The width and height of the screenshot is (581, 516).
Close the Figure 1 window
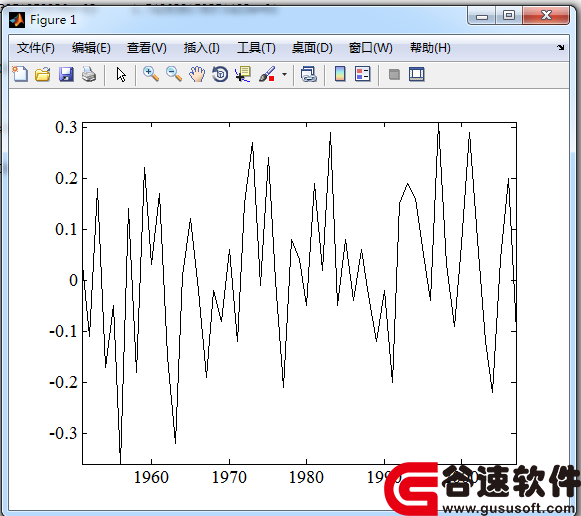(x=546, y=16)
